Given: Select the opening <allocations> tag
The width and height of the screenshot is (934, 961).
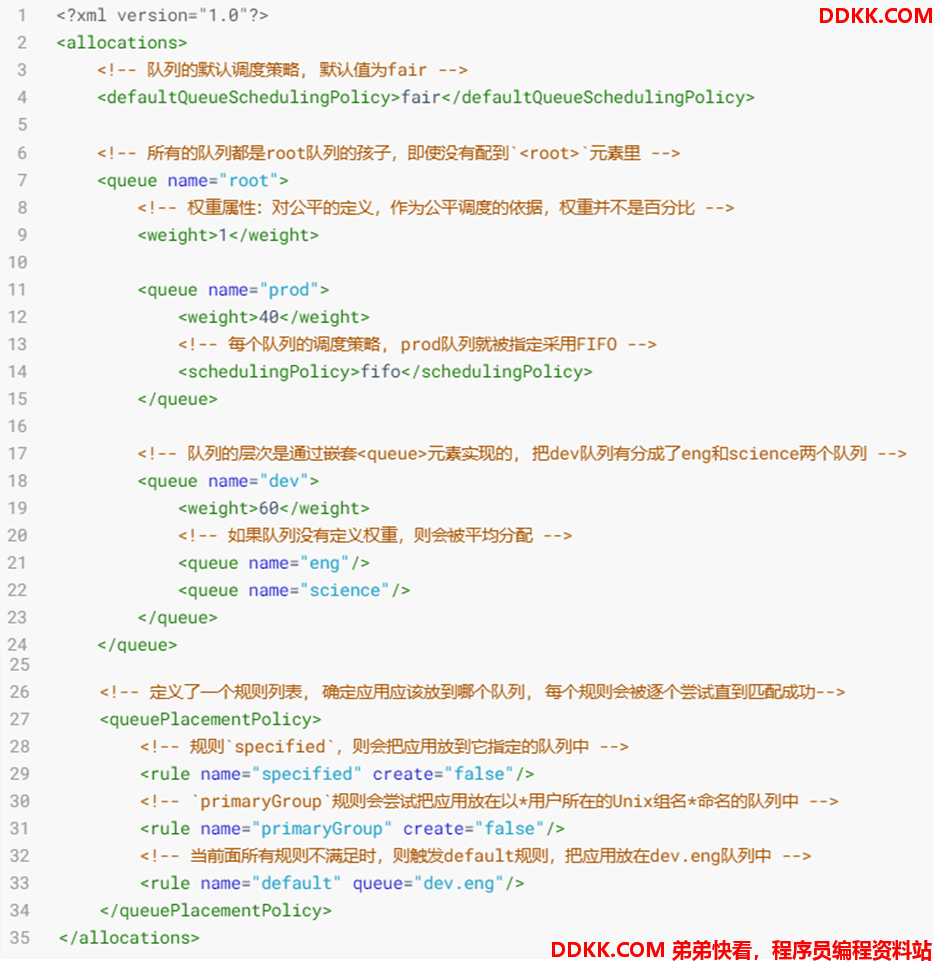Looking at the screenshot, I should point(122,42).
